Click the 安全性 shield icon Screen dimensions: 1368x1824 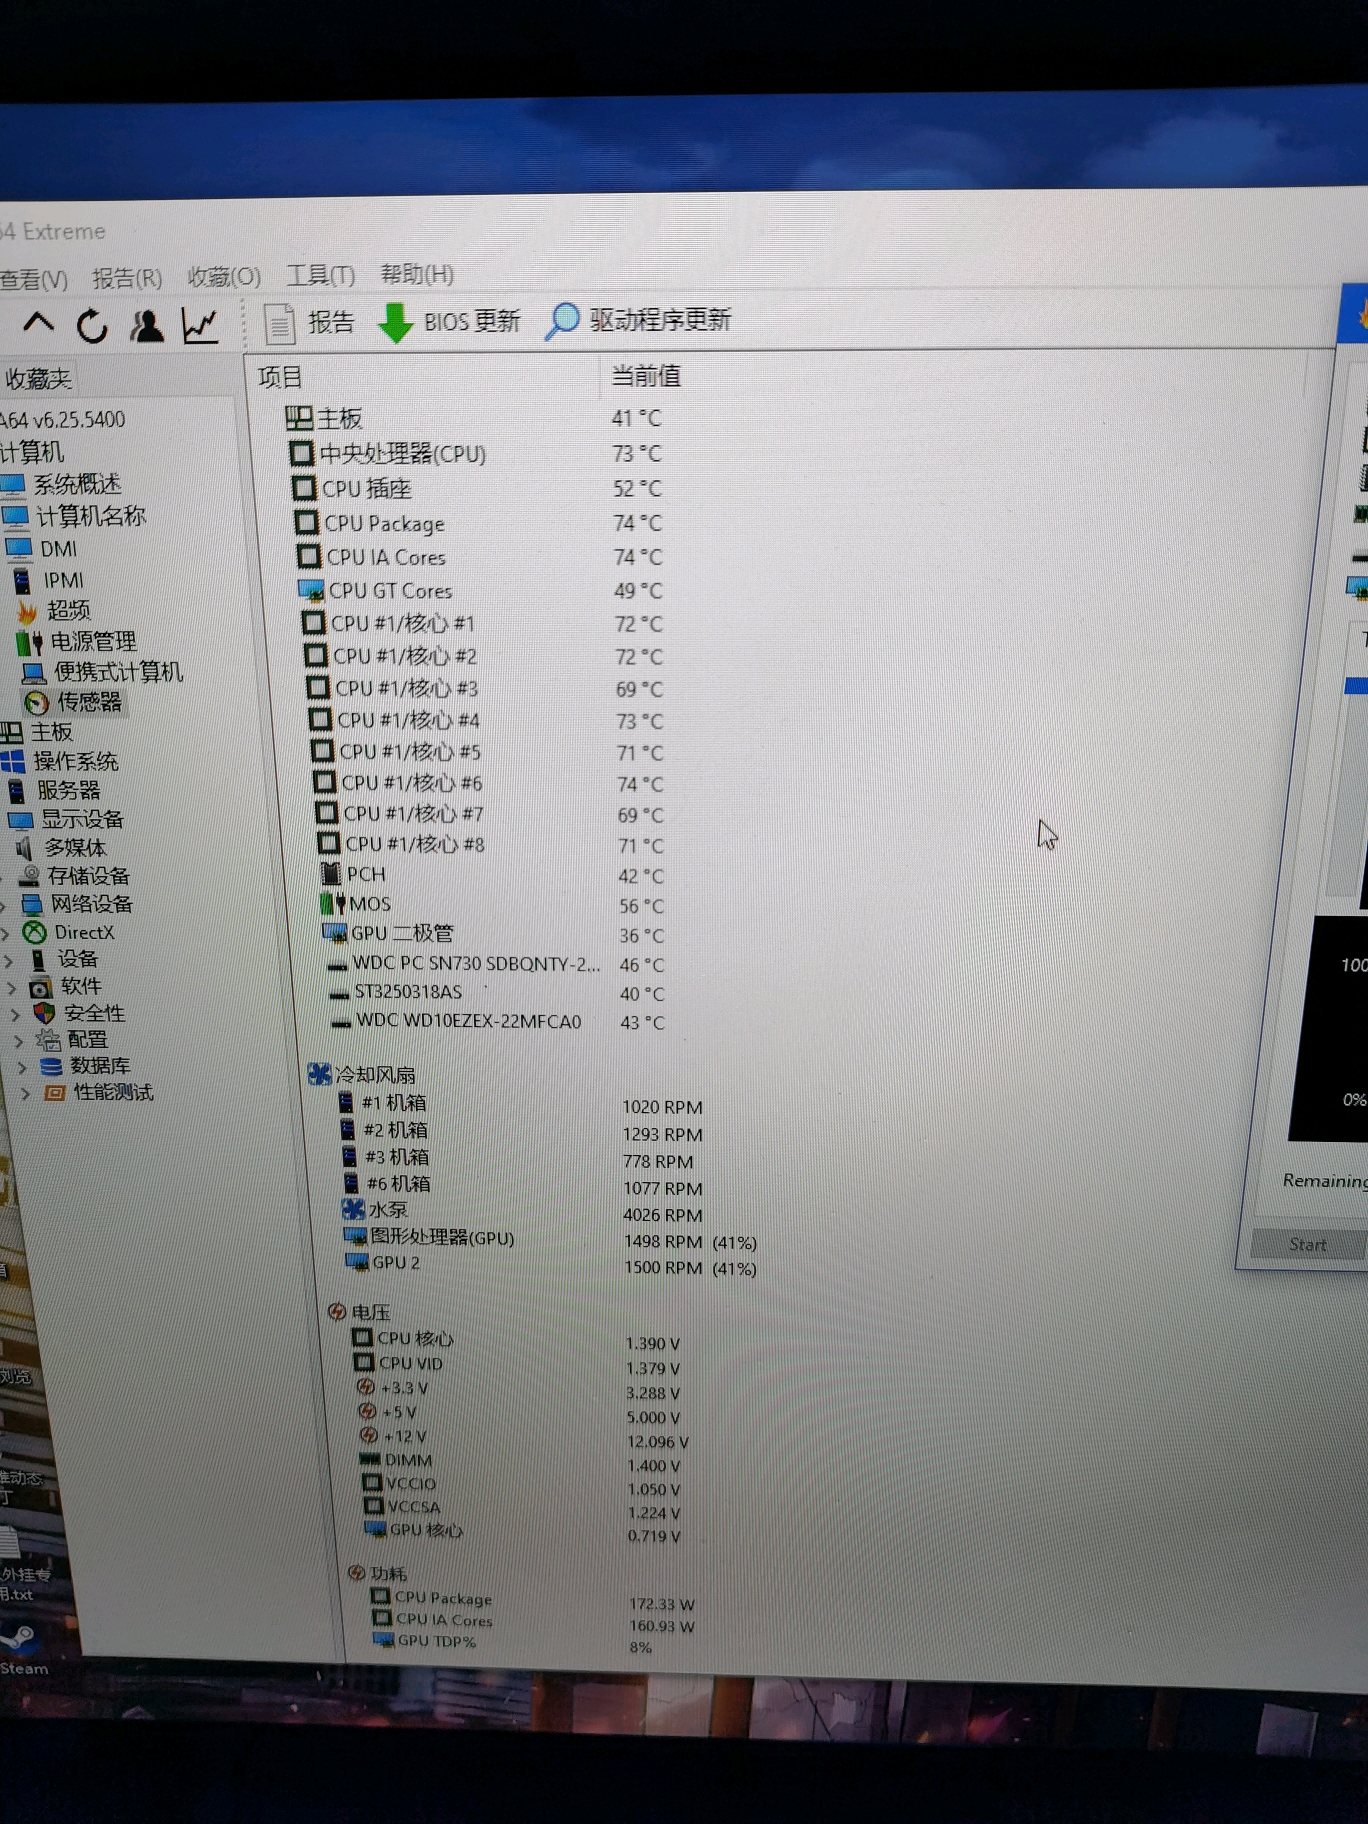(44, 1013)
